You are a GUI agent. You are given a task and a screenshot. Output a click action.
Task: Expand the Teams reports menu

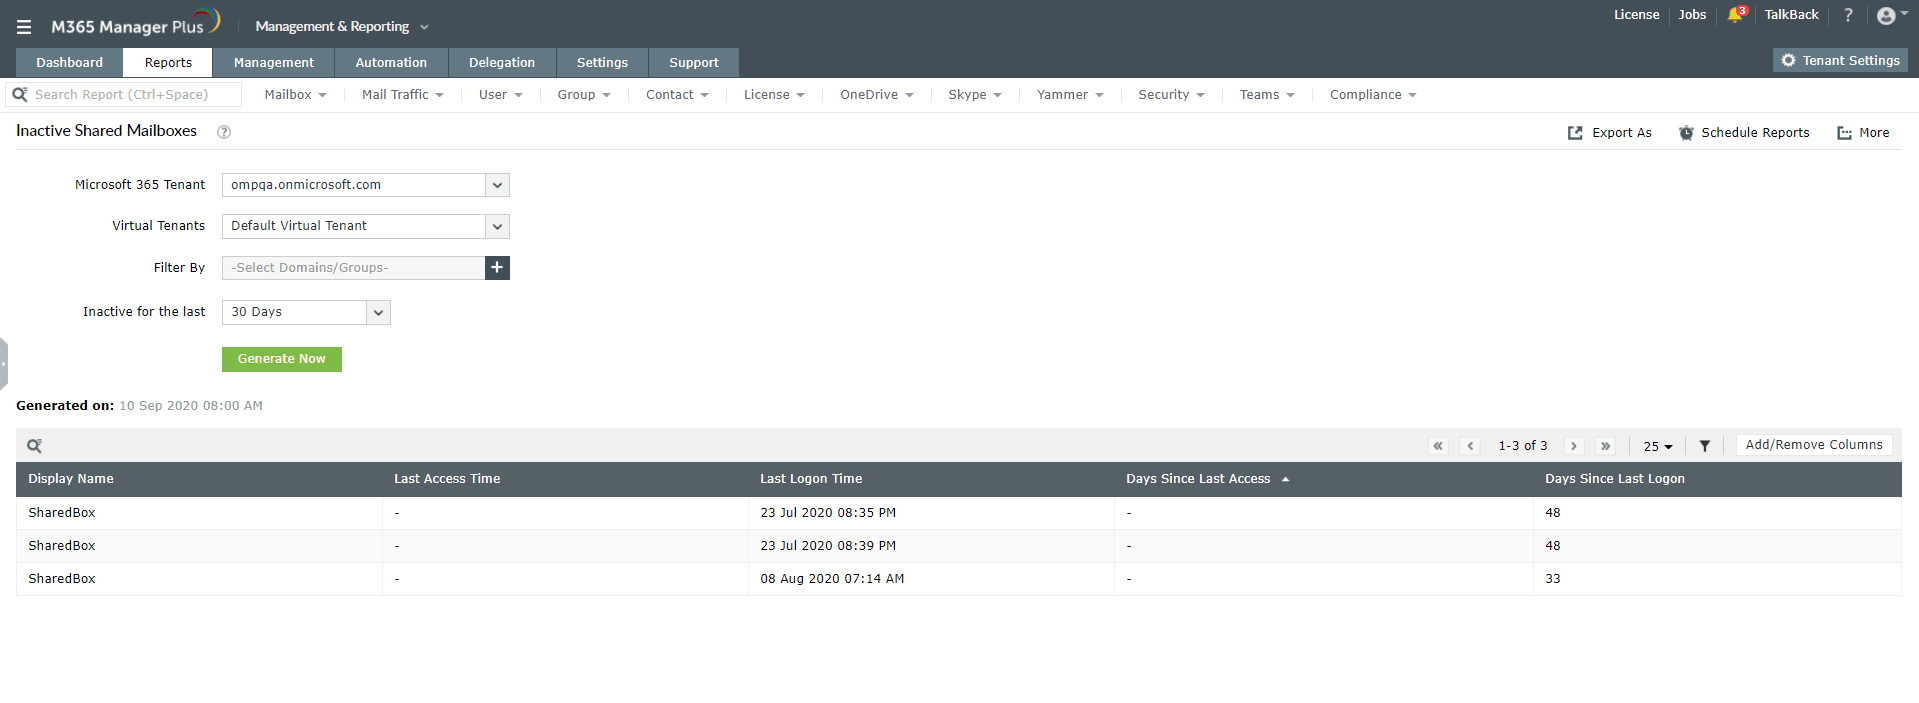pos(1267,95)
